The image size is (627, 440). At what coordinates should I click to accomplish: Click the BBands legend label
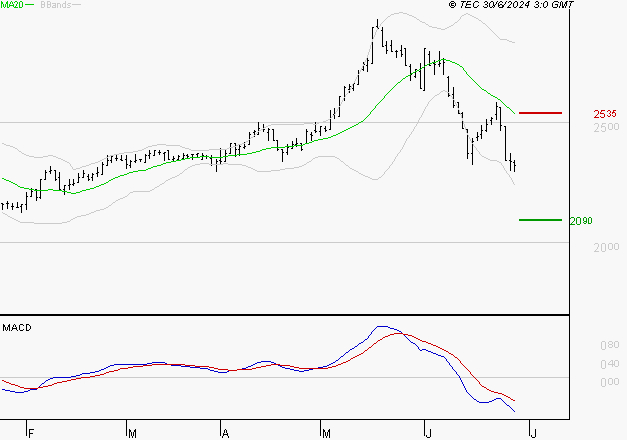point(56,5)
